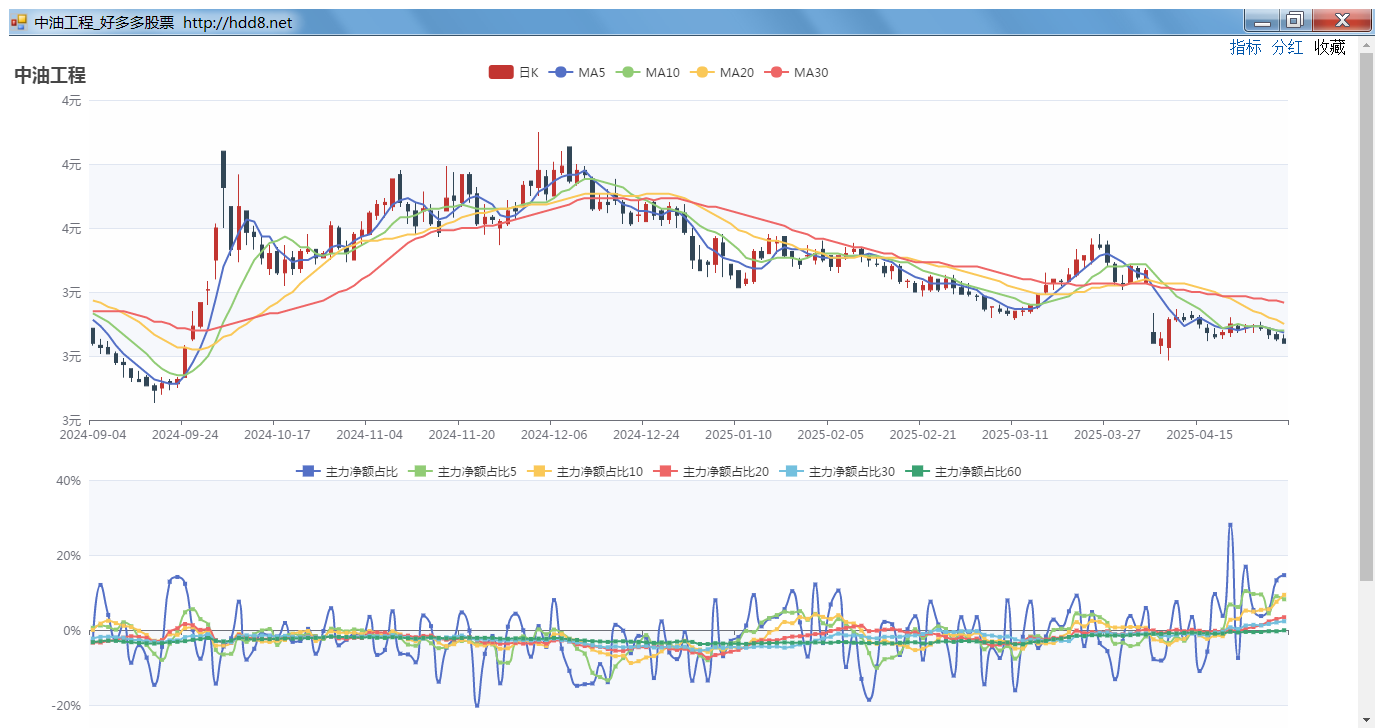
Task: Click the 收藏 favorites link
Action: [1329, 47]
